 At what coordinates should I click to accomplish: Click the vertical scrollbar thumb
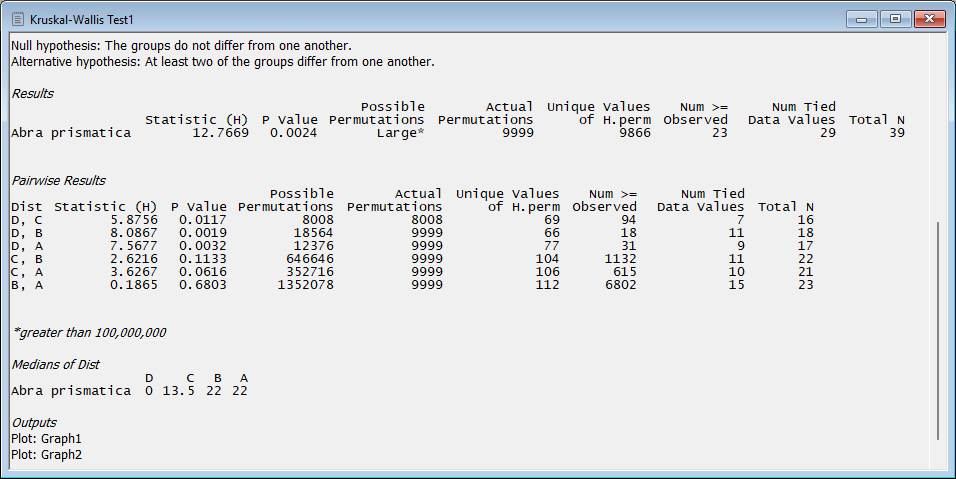[938, 330]
